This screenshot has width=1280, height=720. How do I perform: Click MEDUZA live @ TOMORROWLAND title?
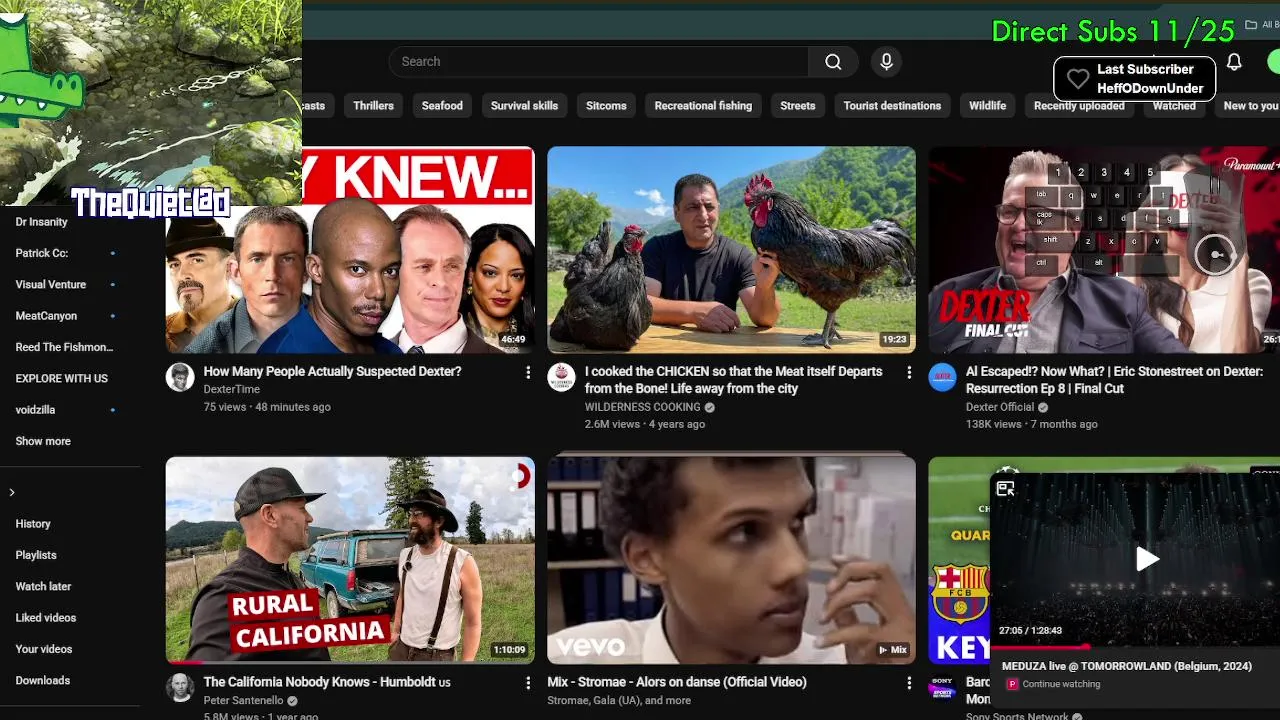pos(1126,666)
